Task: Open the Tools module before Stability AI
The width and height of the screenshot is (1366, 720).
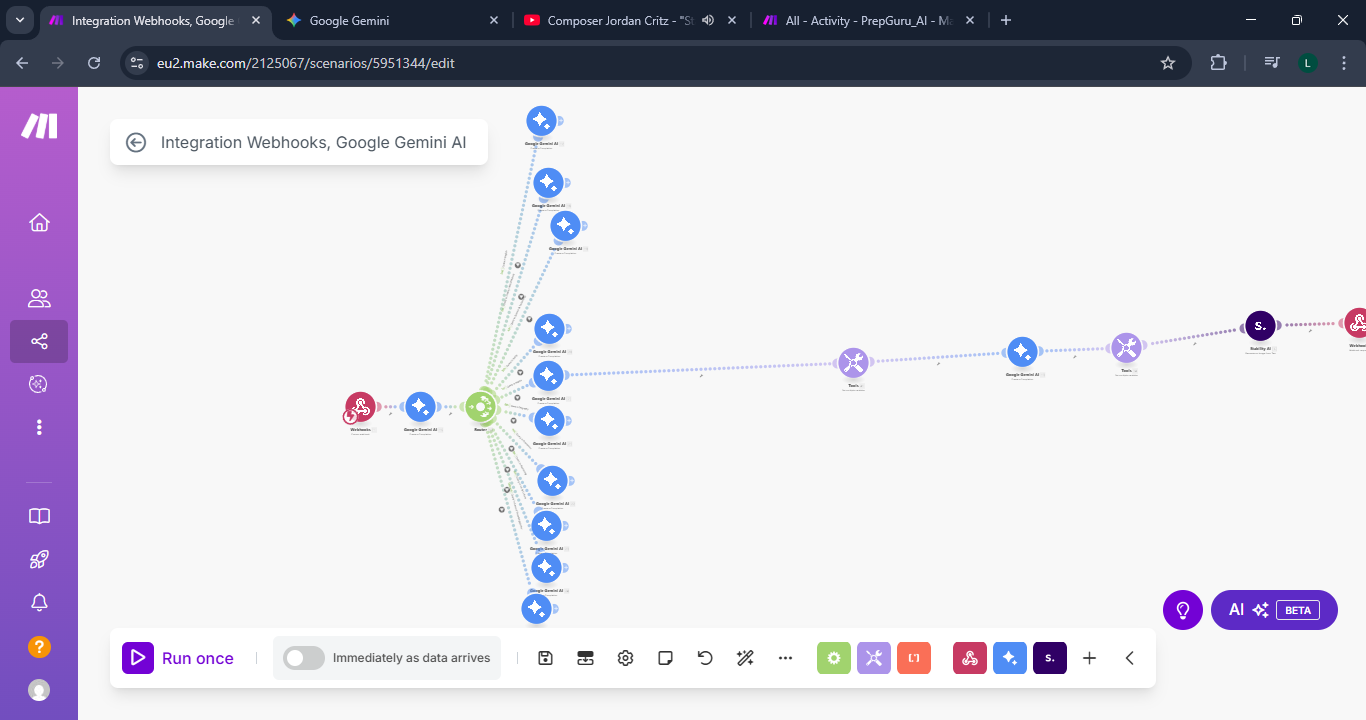Action: point(1126,348)
